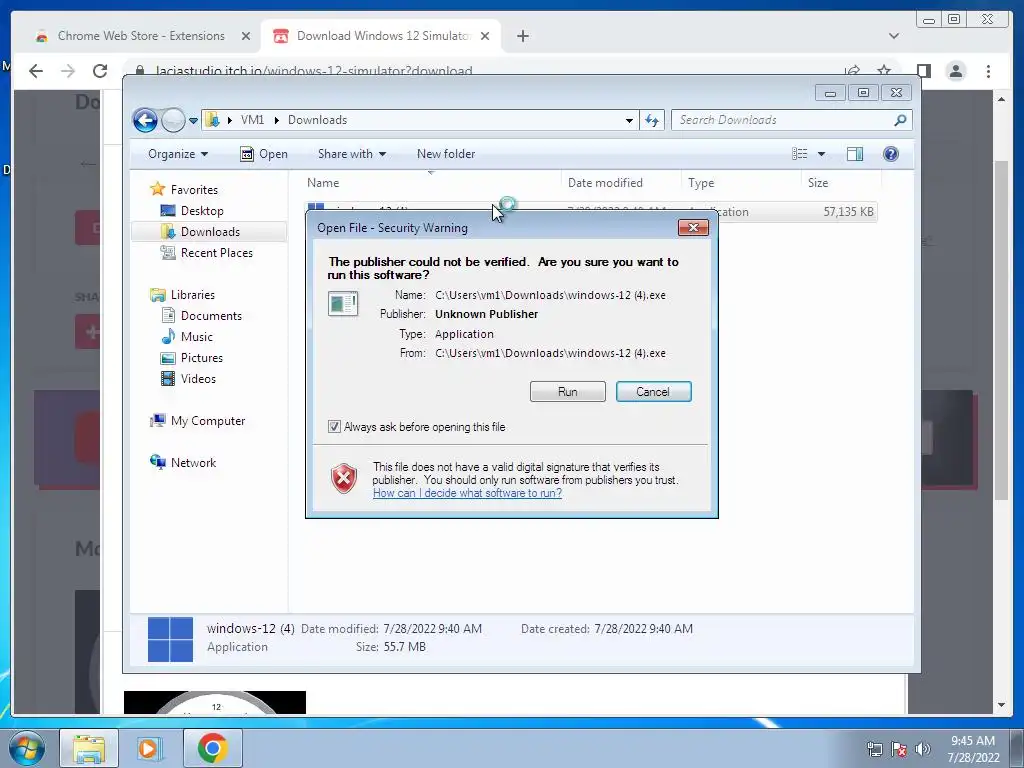Viewport: 1024px width, 768px height.
Task: Open Recent Places in navigation pane
Action: pos(216,253)
